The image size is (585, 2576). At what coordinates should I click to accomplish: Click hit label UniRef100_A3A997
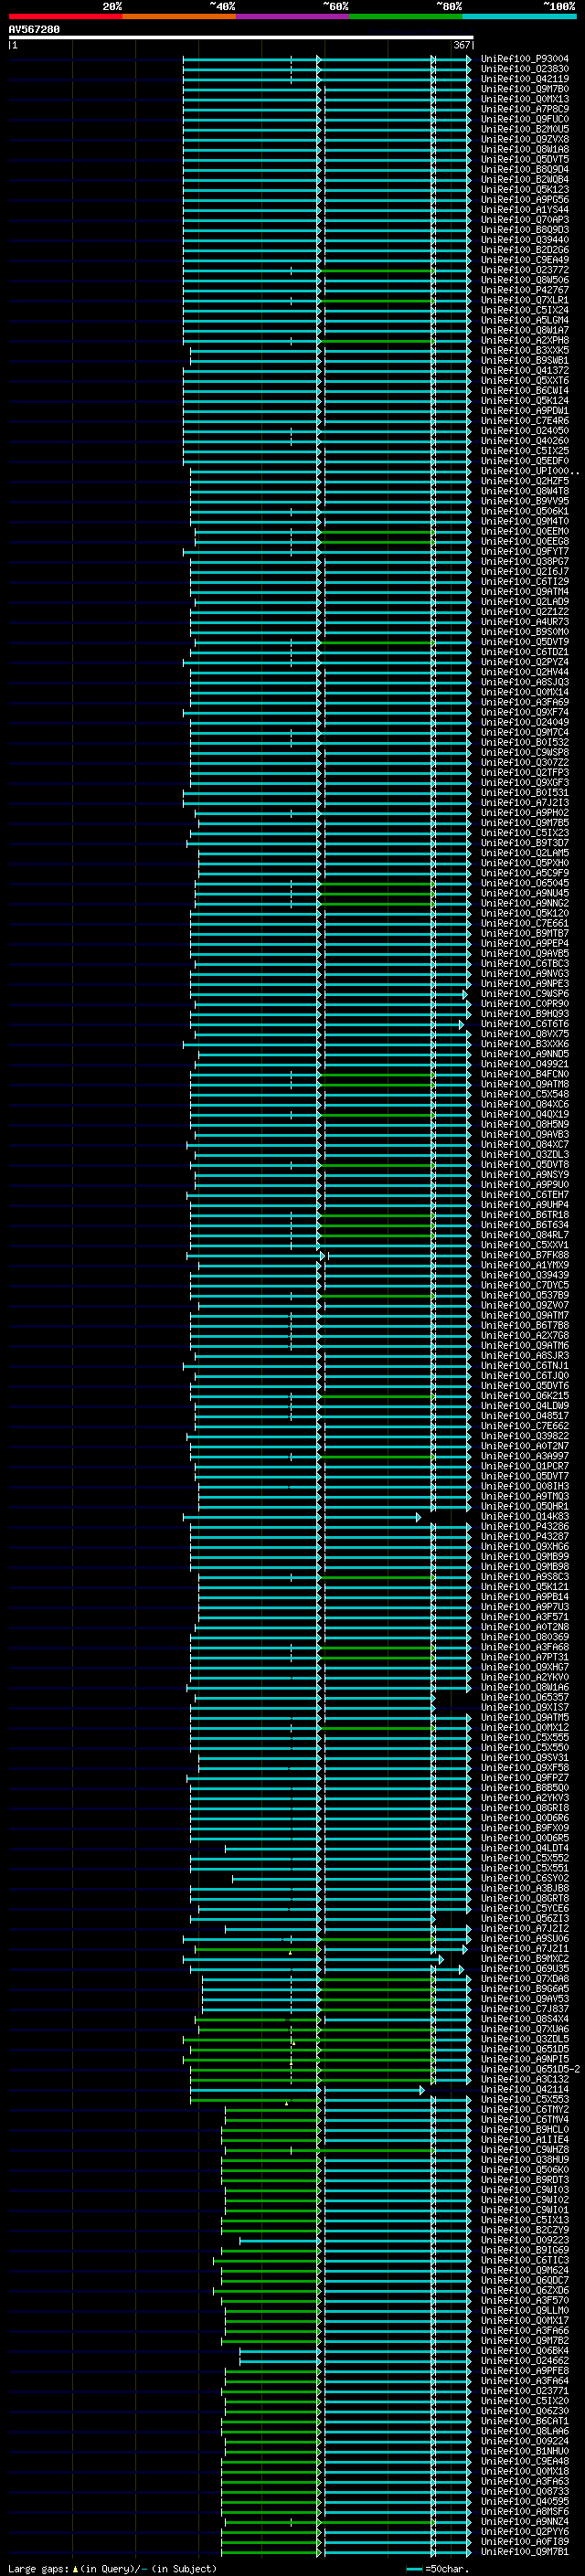click(x=525, y=1456)
